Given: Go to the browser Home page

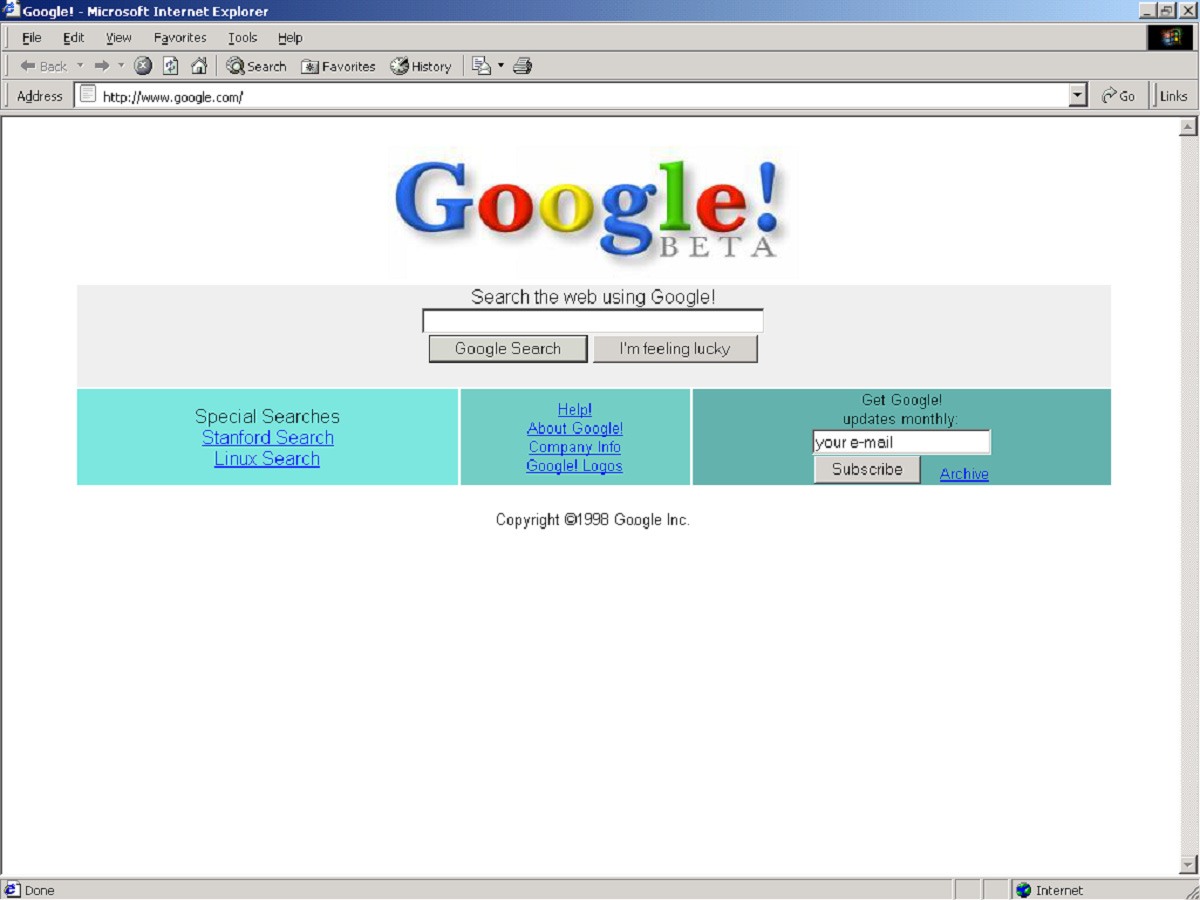Looking at the screenshot, I should tap(199, 66).
